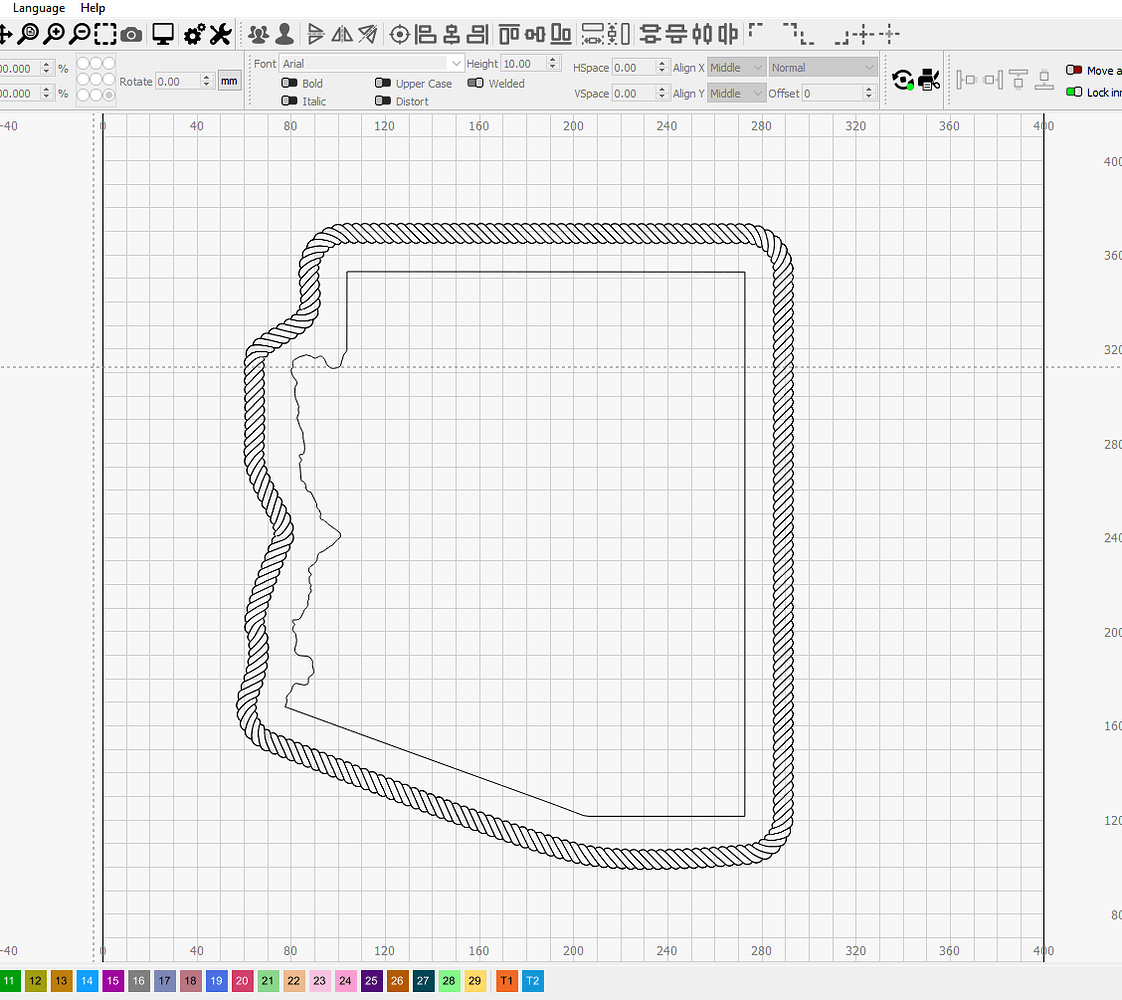The height and width of the screenshot is (1000, 1122).
Task: Click the Rotate value stepper arrows
Action: click(206, 81)
